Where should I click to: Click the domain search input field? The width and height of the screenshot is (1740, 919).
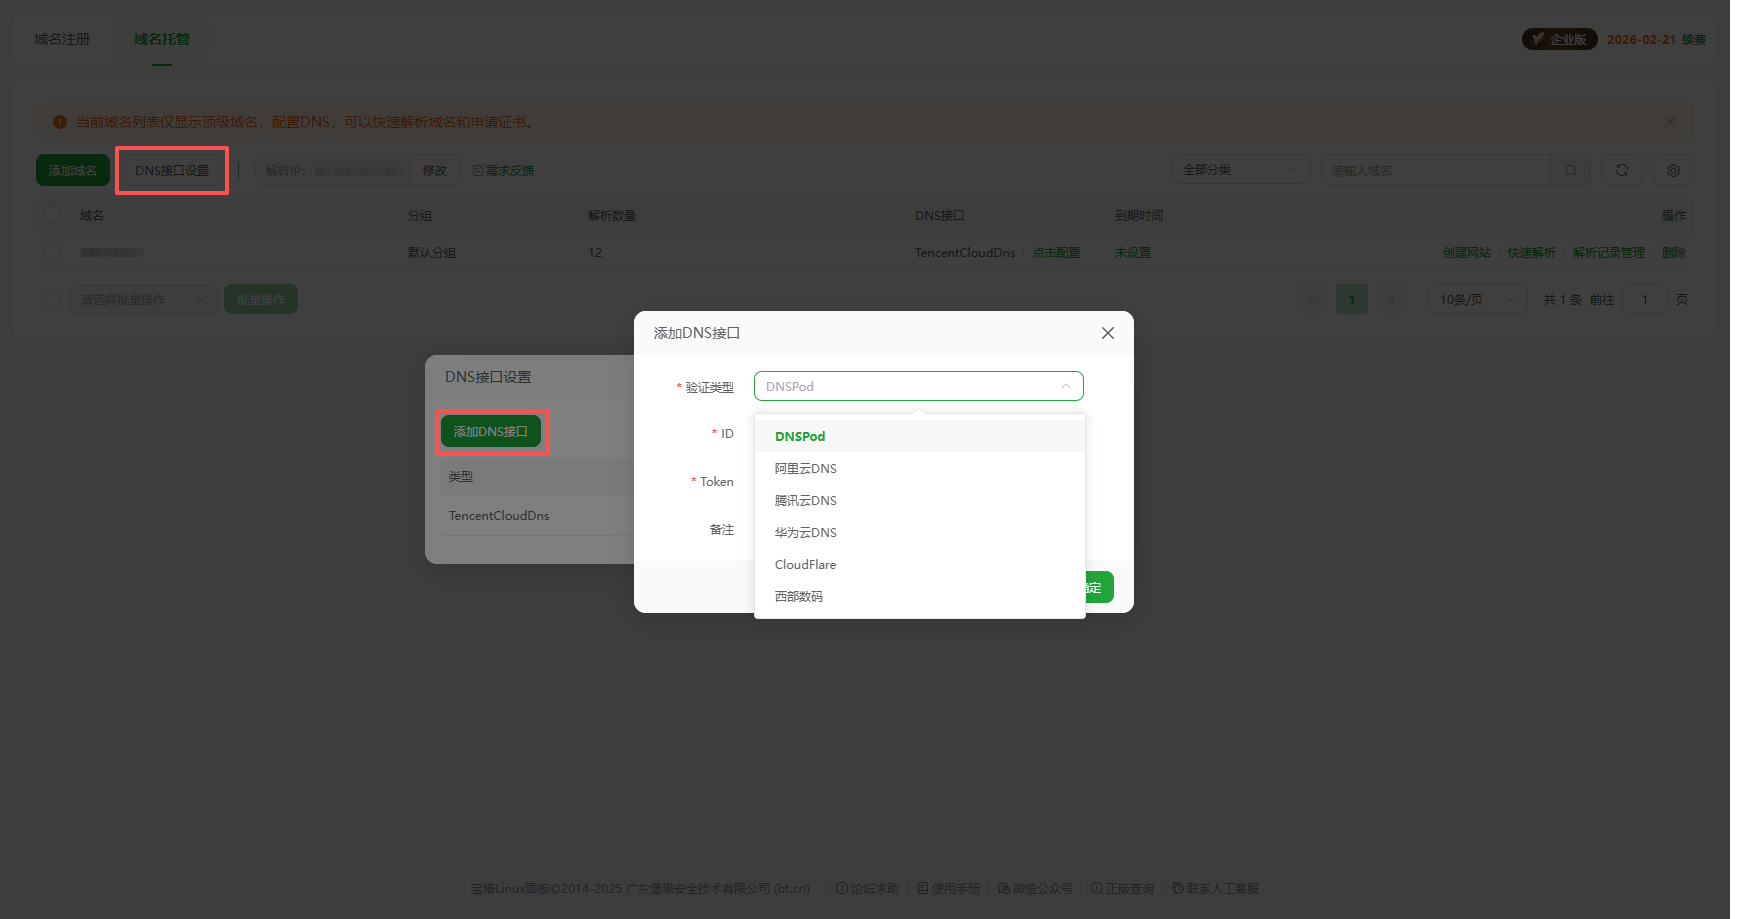click(1435, 170)
